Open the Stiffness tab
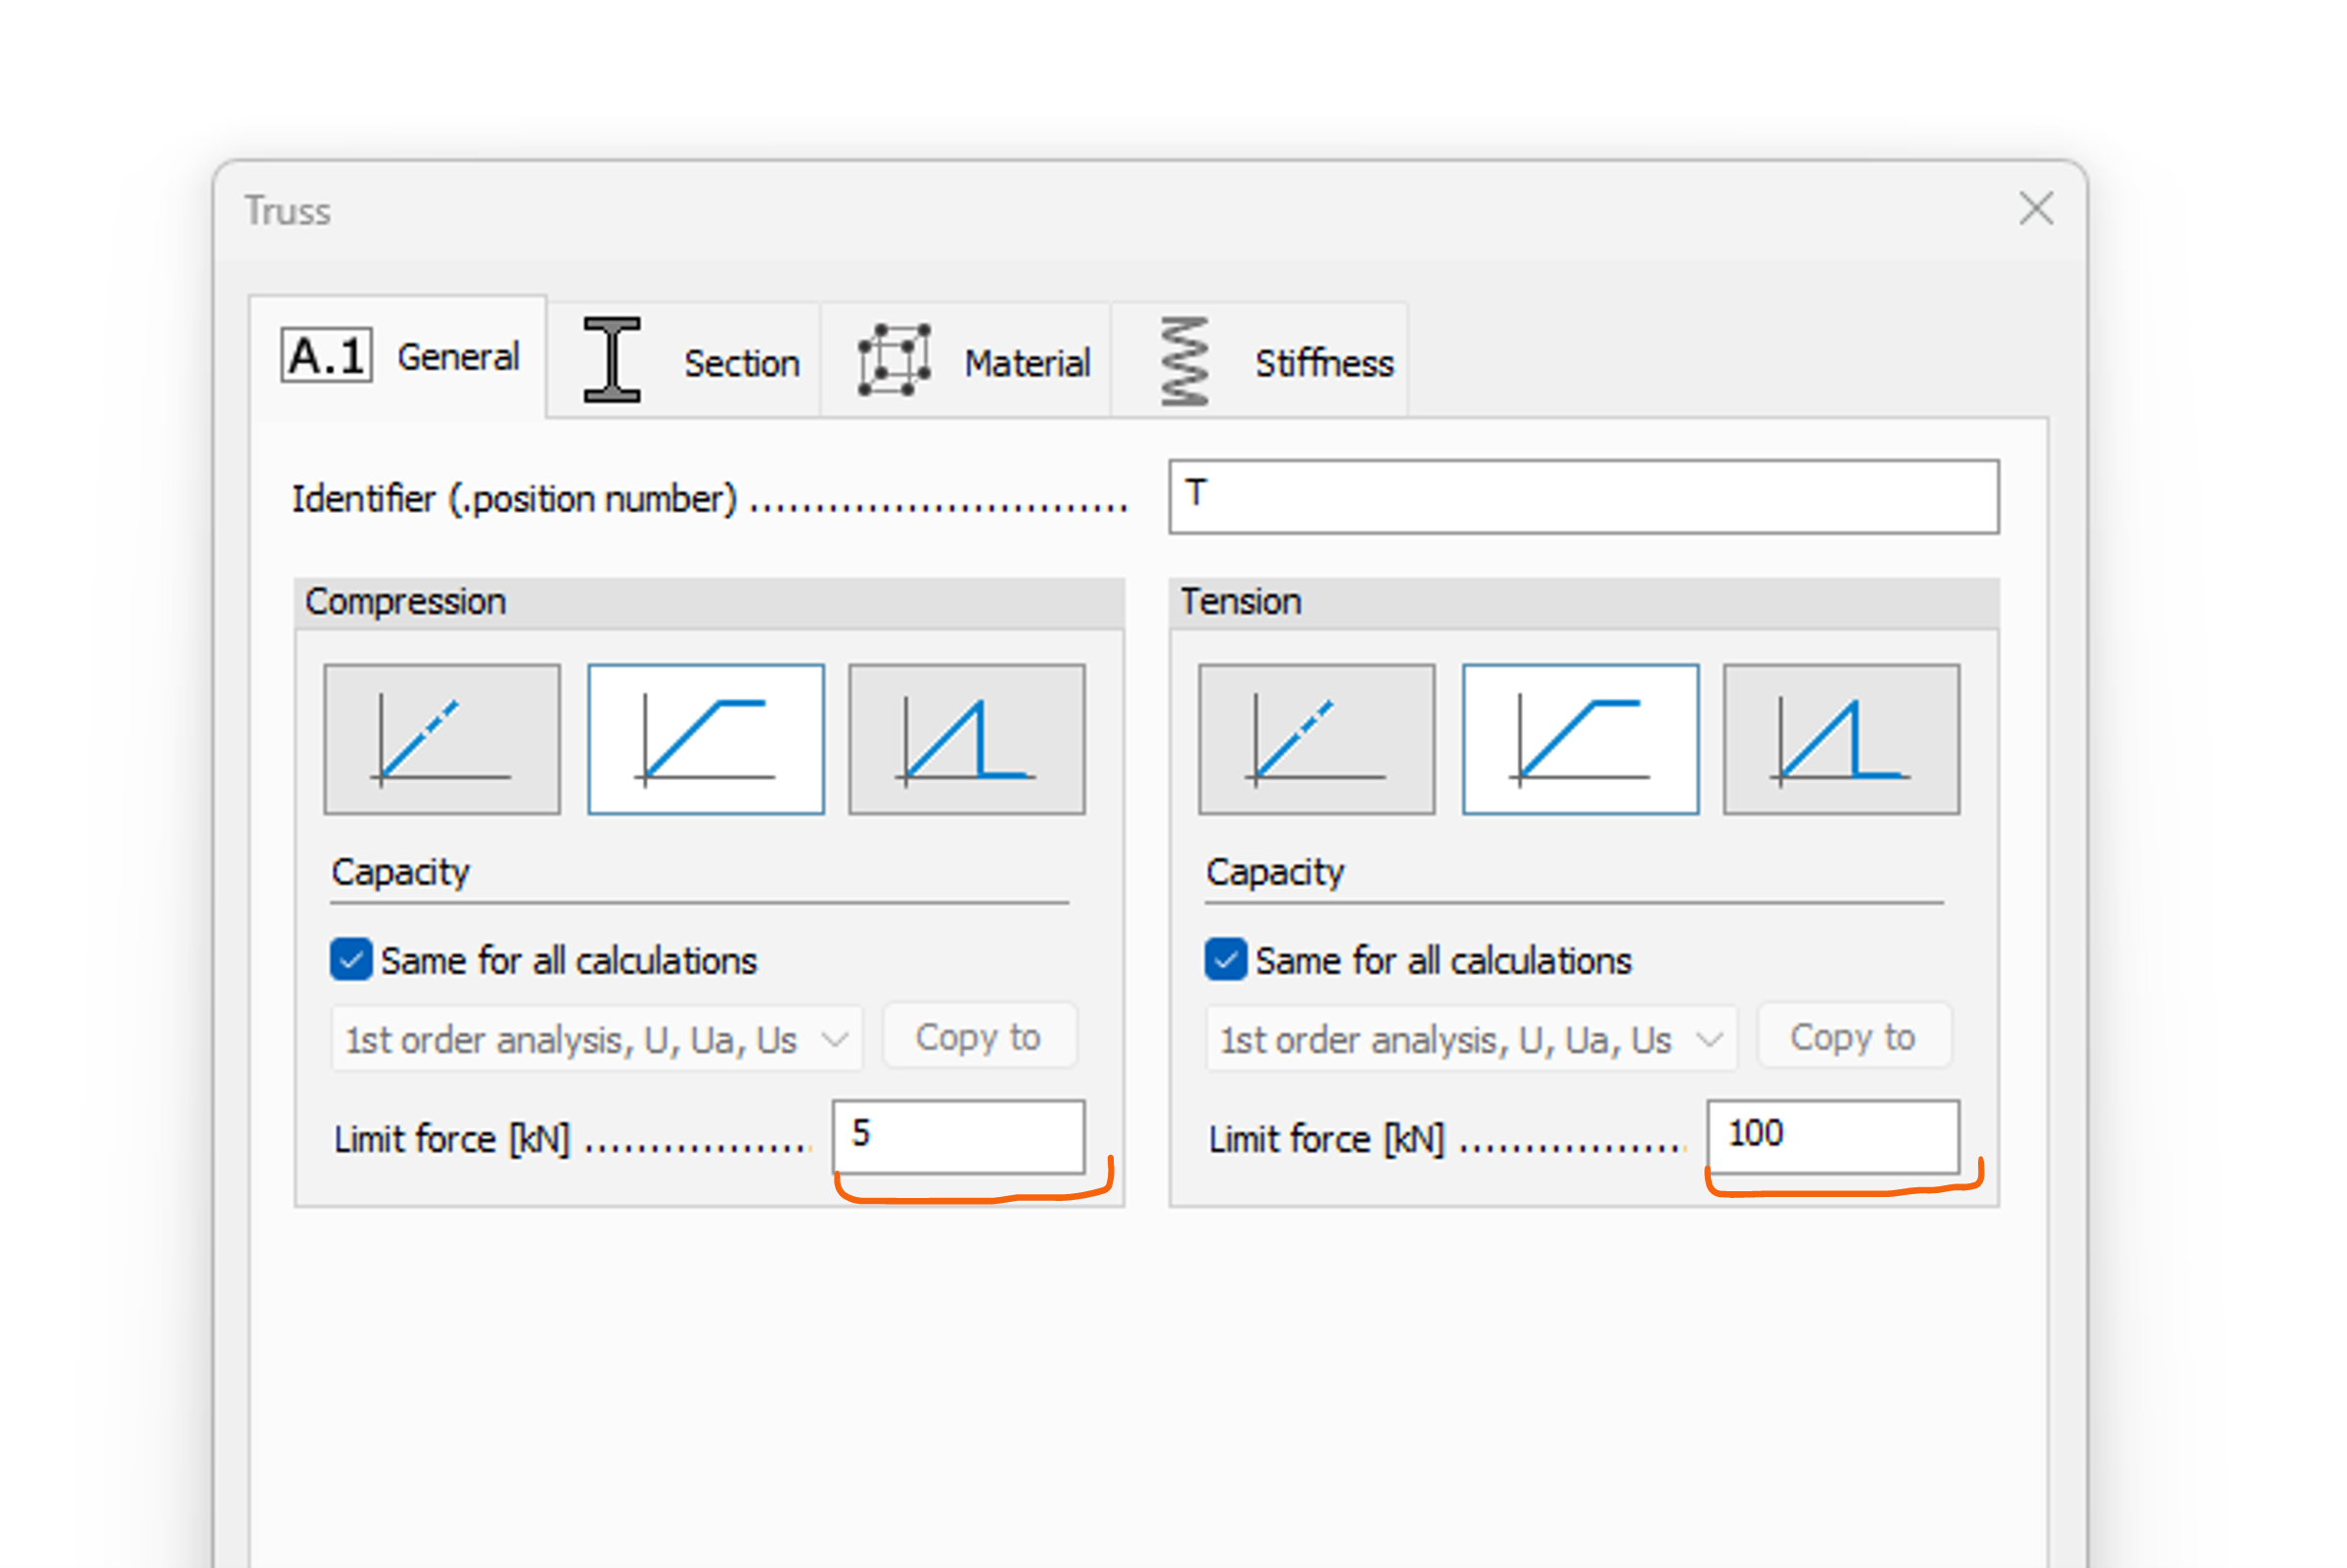Viewport: 2347px width, 1568px height. tap(1260, 361)
